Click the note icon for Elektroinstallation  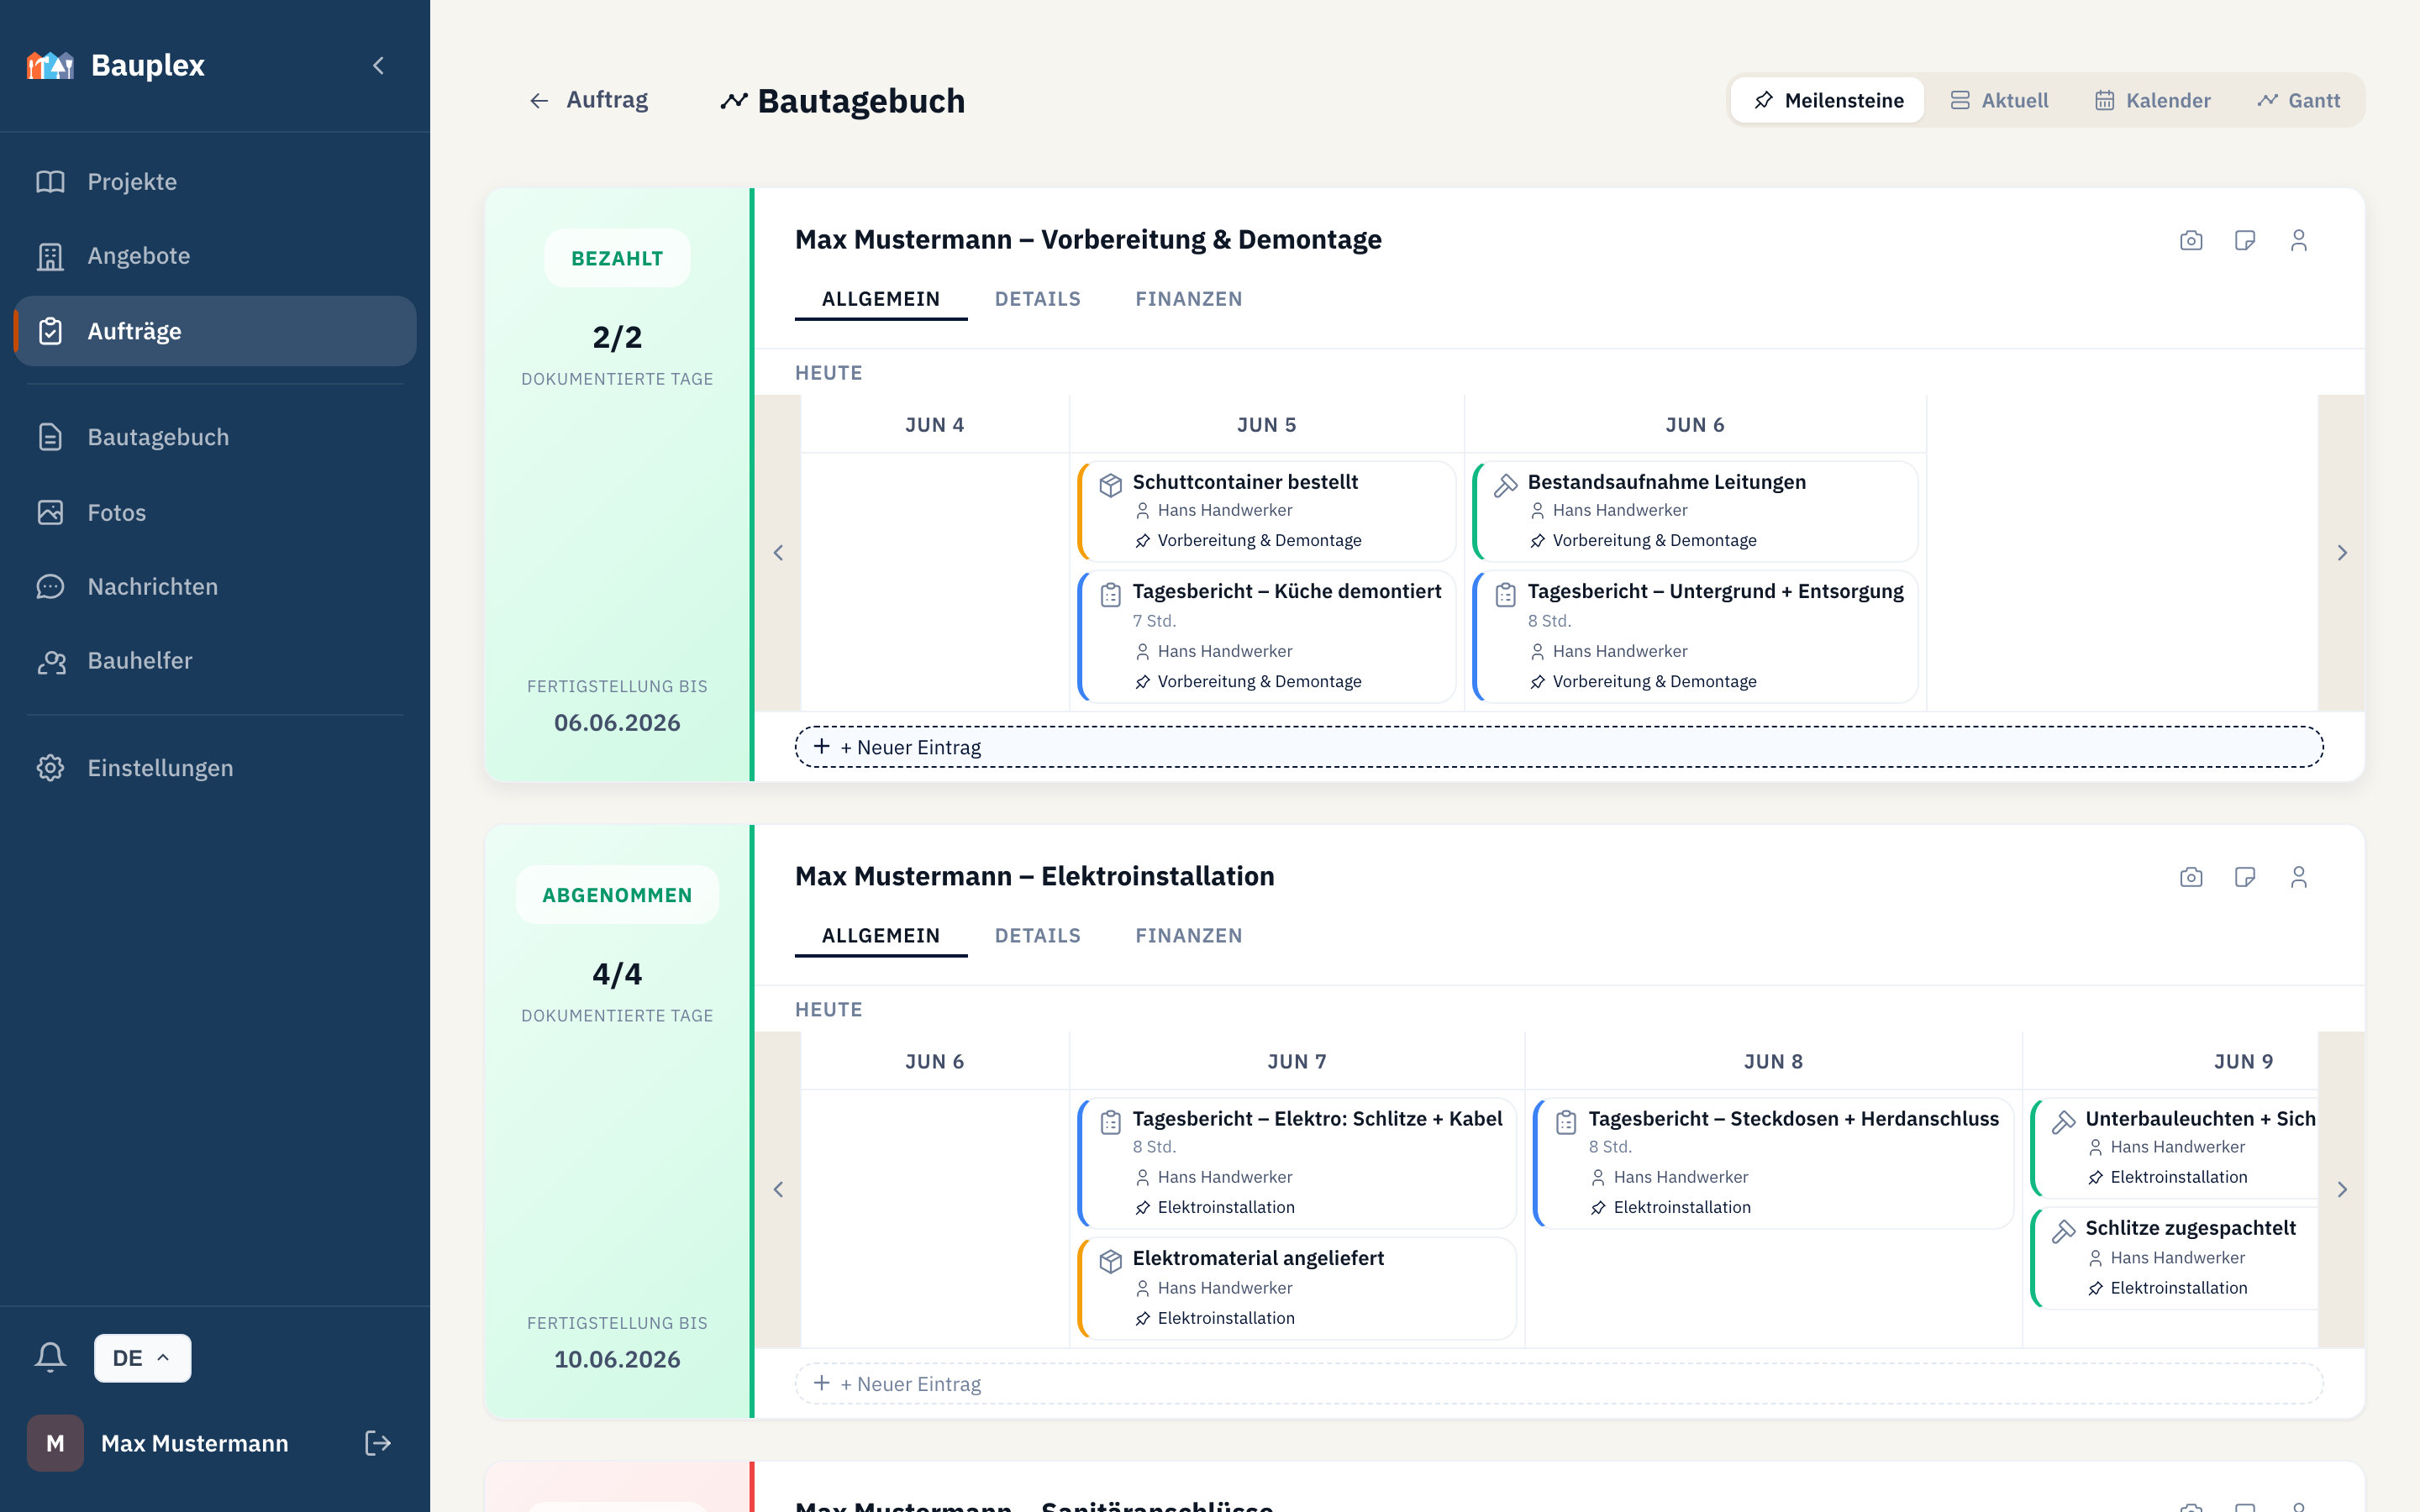[2245, 877]
